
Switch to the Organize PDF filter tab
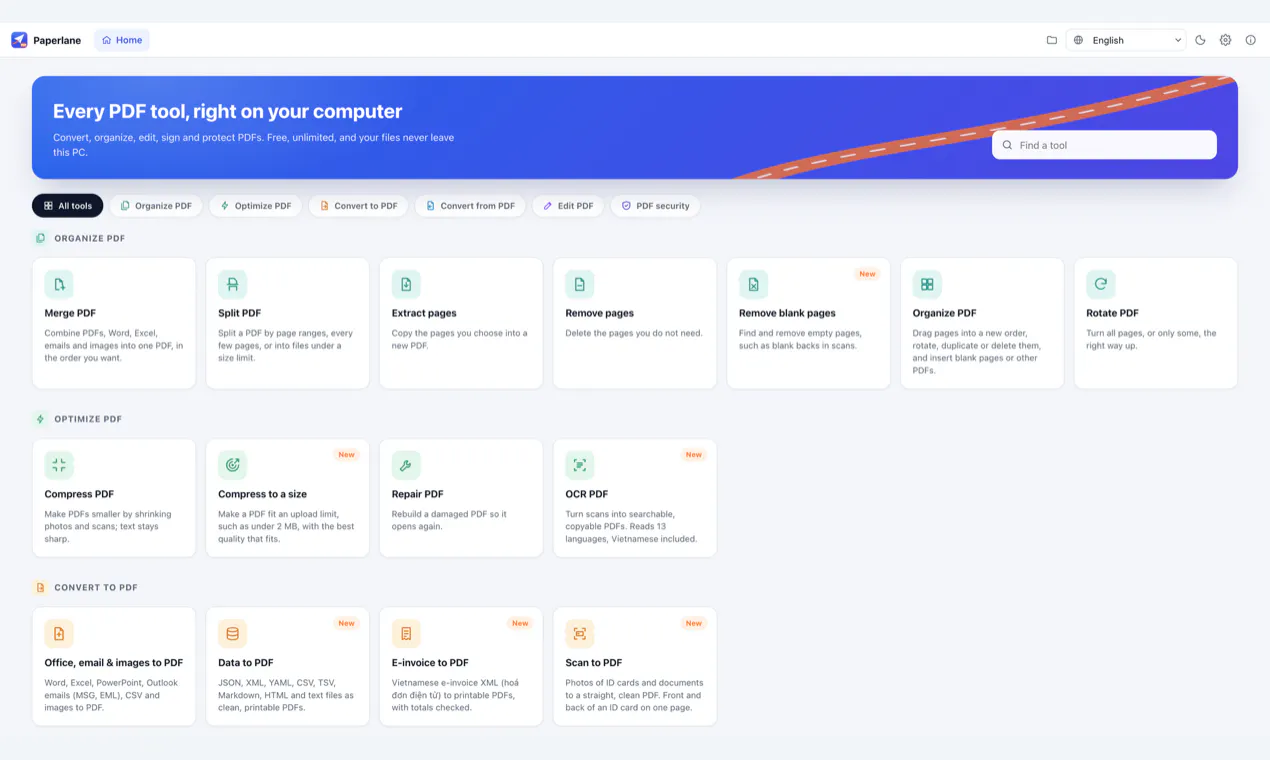click(156, 206)
